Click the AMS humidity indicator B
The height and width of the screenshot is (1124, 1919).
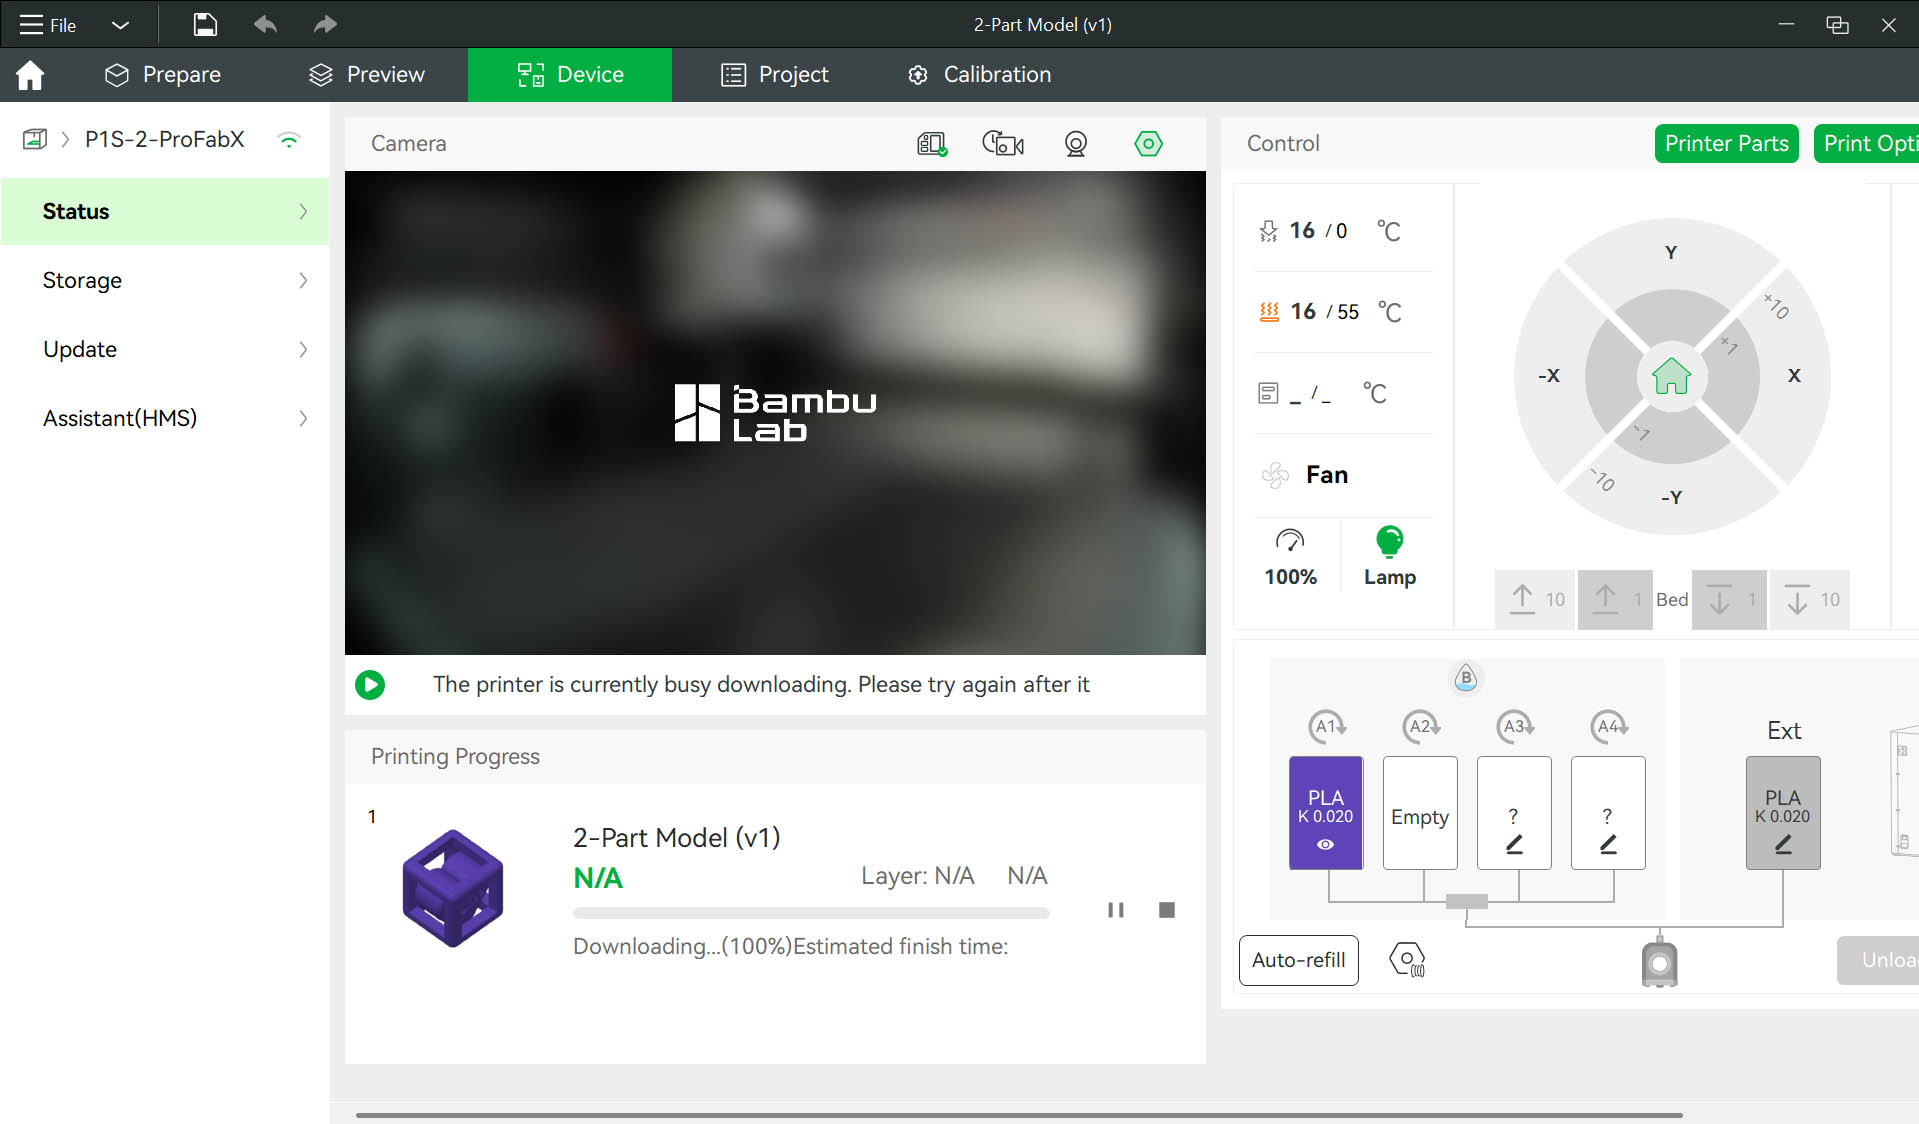1466,677
